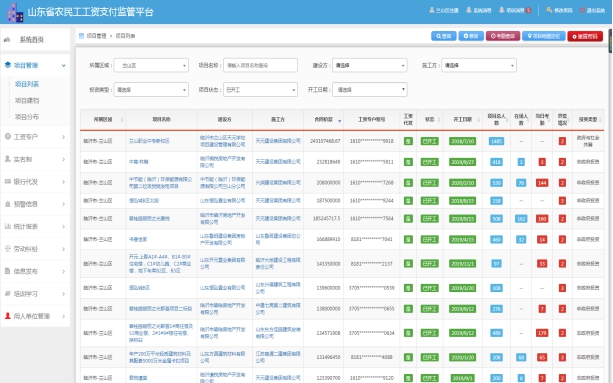Image resolution: width=613 pixels, height=383 pixels.
Task: Click the 劳动纠纷 sidebar icon
Action: (x=7, y=249)
